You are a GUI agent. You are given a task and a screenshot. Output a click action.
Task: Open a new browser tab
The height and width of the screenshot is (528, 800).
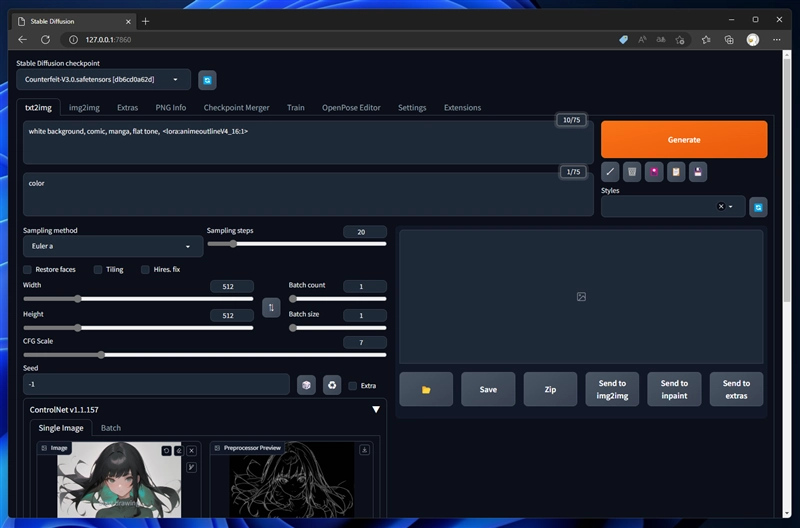coord(145,21)
